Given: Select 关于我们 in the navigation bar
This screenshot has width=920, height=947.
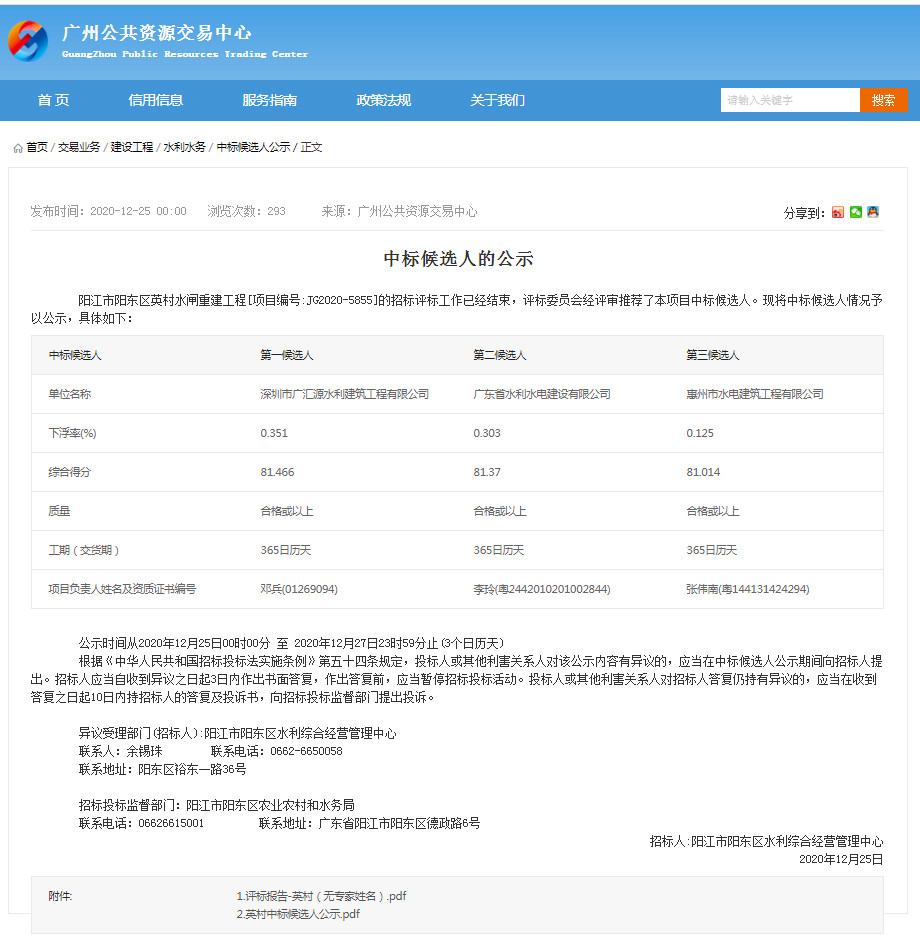Looking at the screenshot, I should pos(497,100).
